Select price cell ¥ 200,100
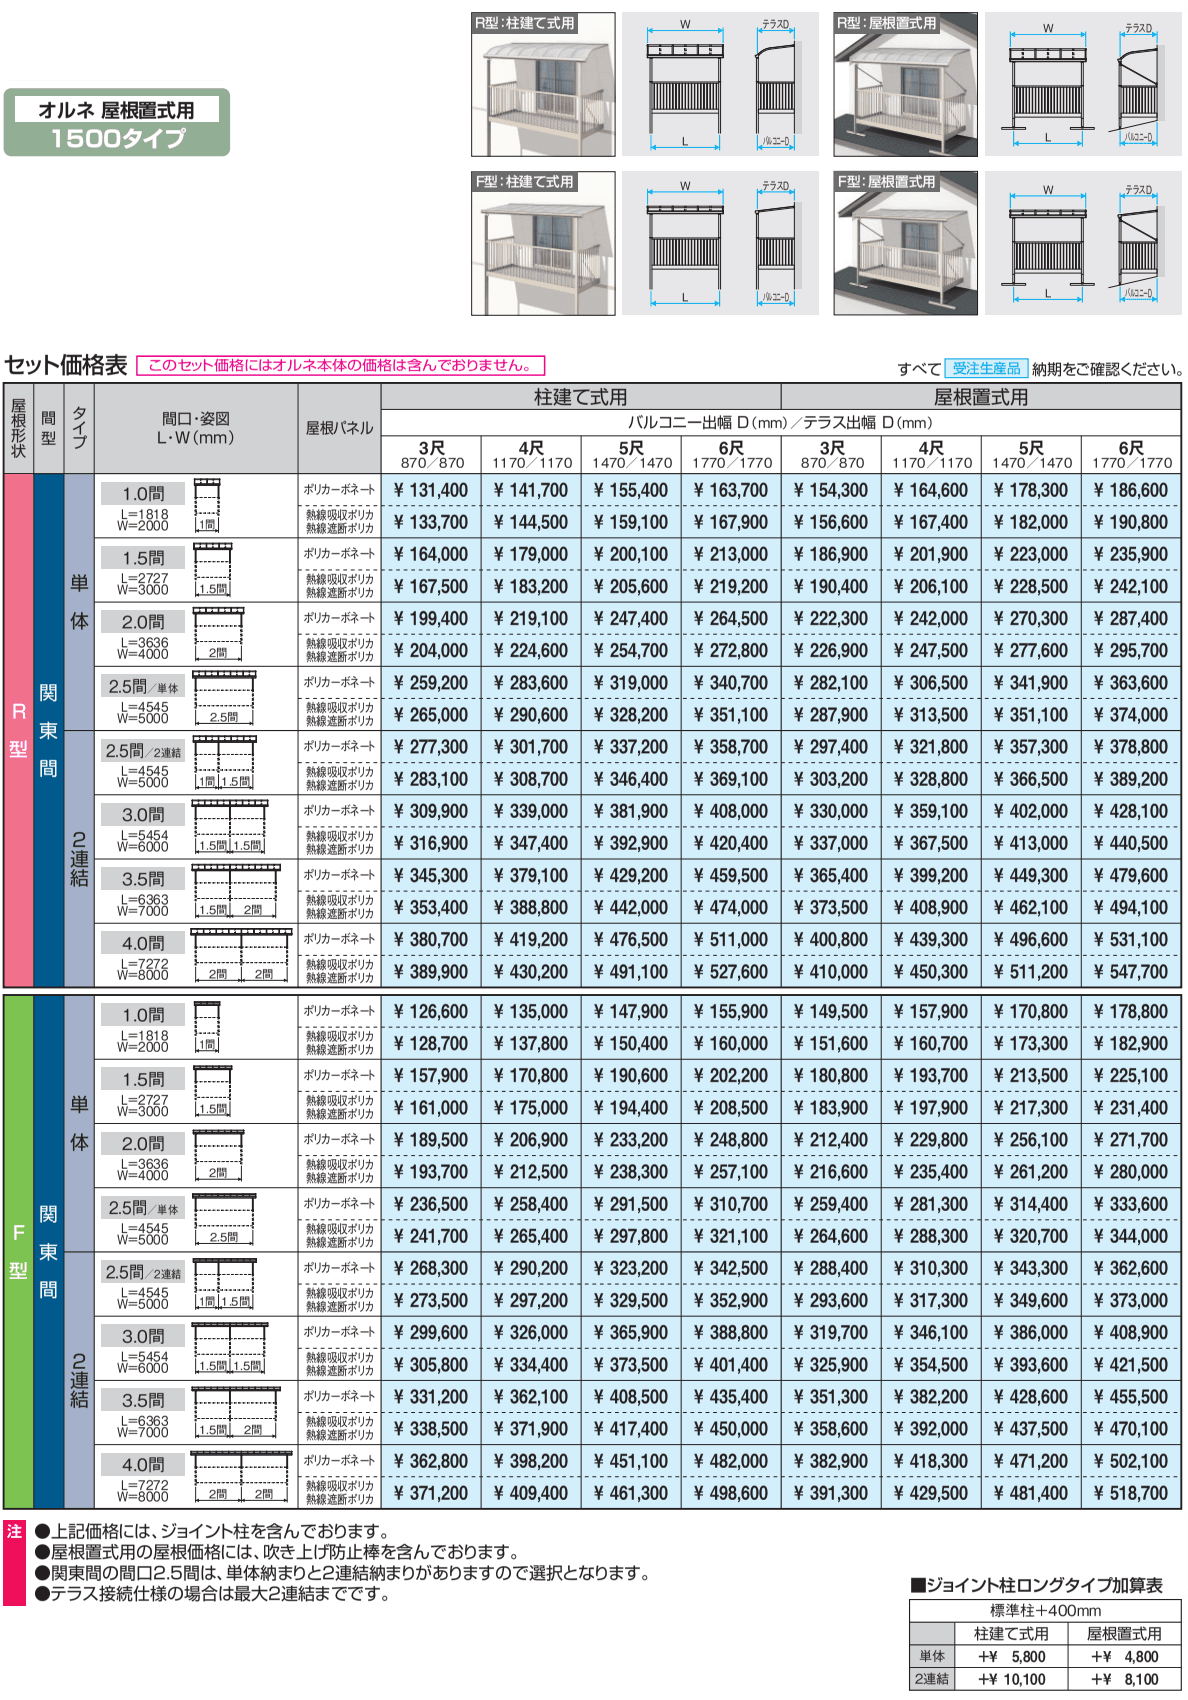The height and width of the screenshot is (1700, 1188). coord(631,554)
